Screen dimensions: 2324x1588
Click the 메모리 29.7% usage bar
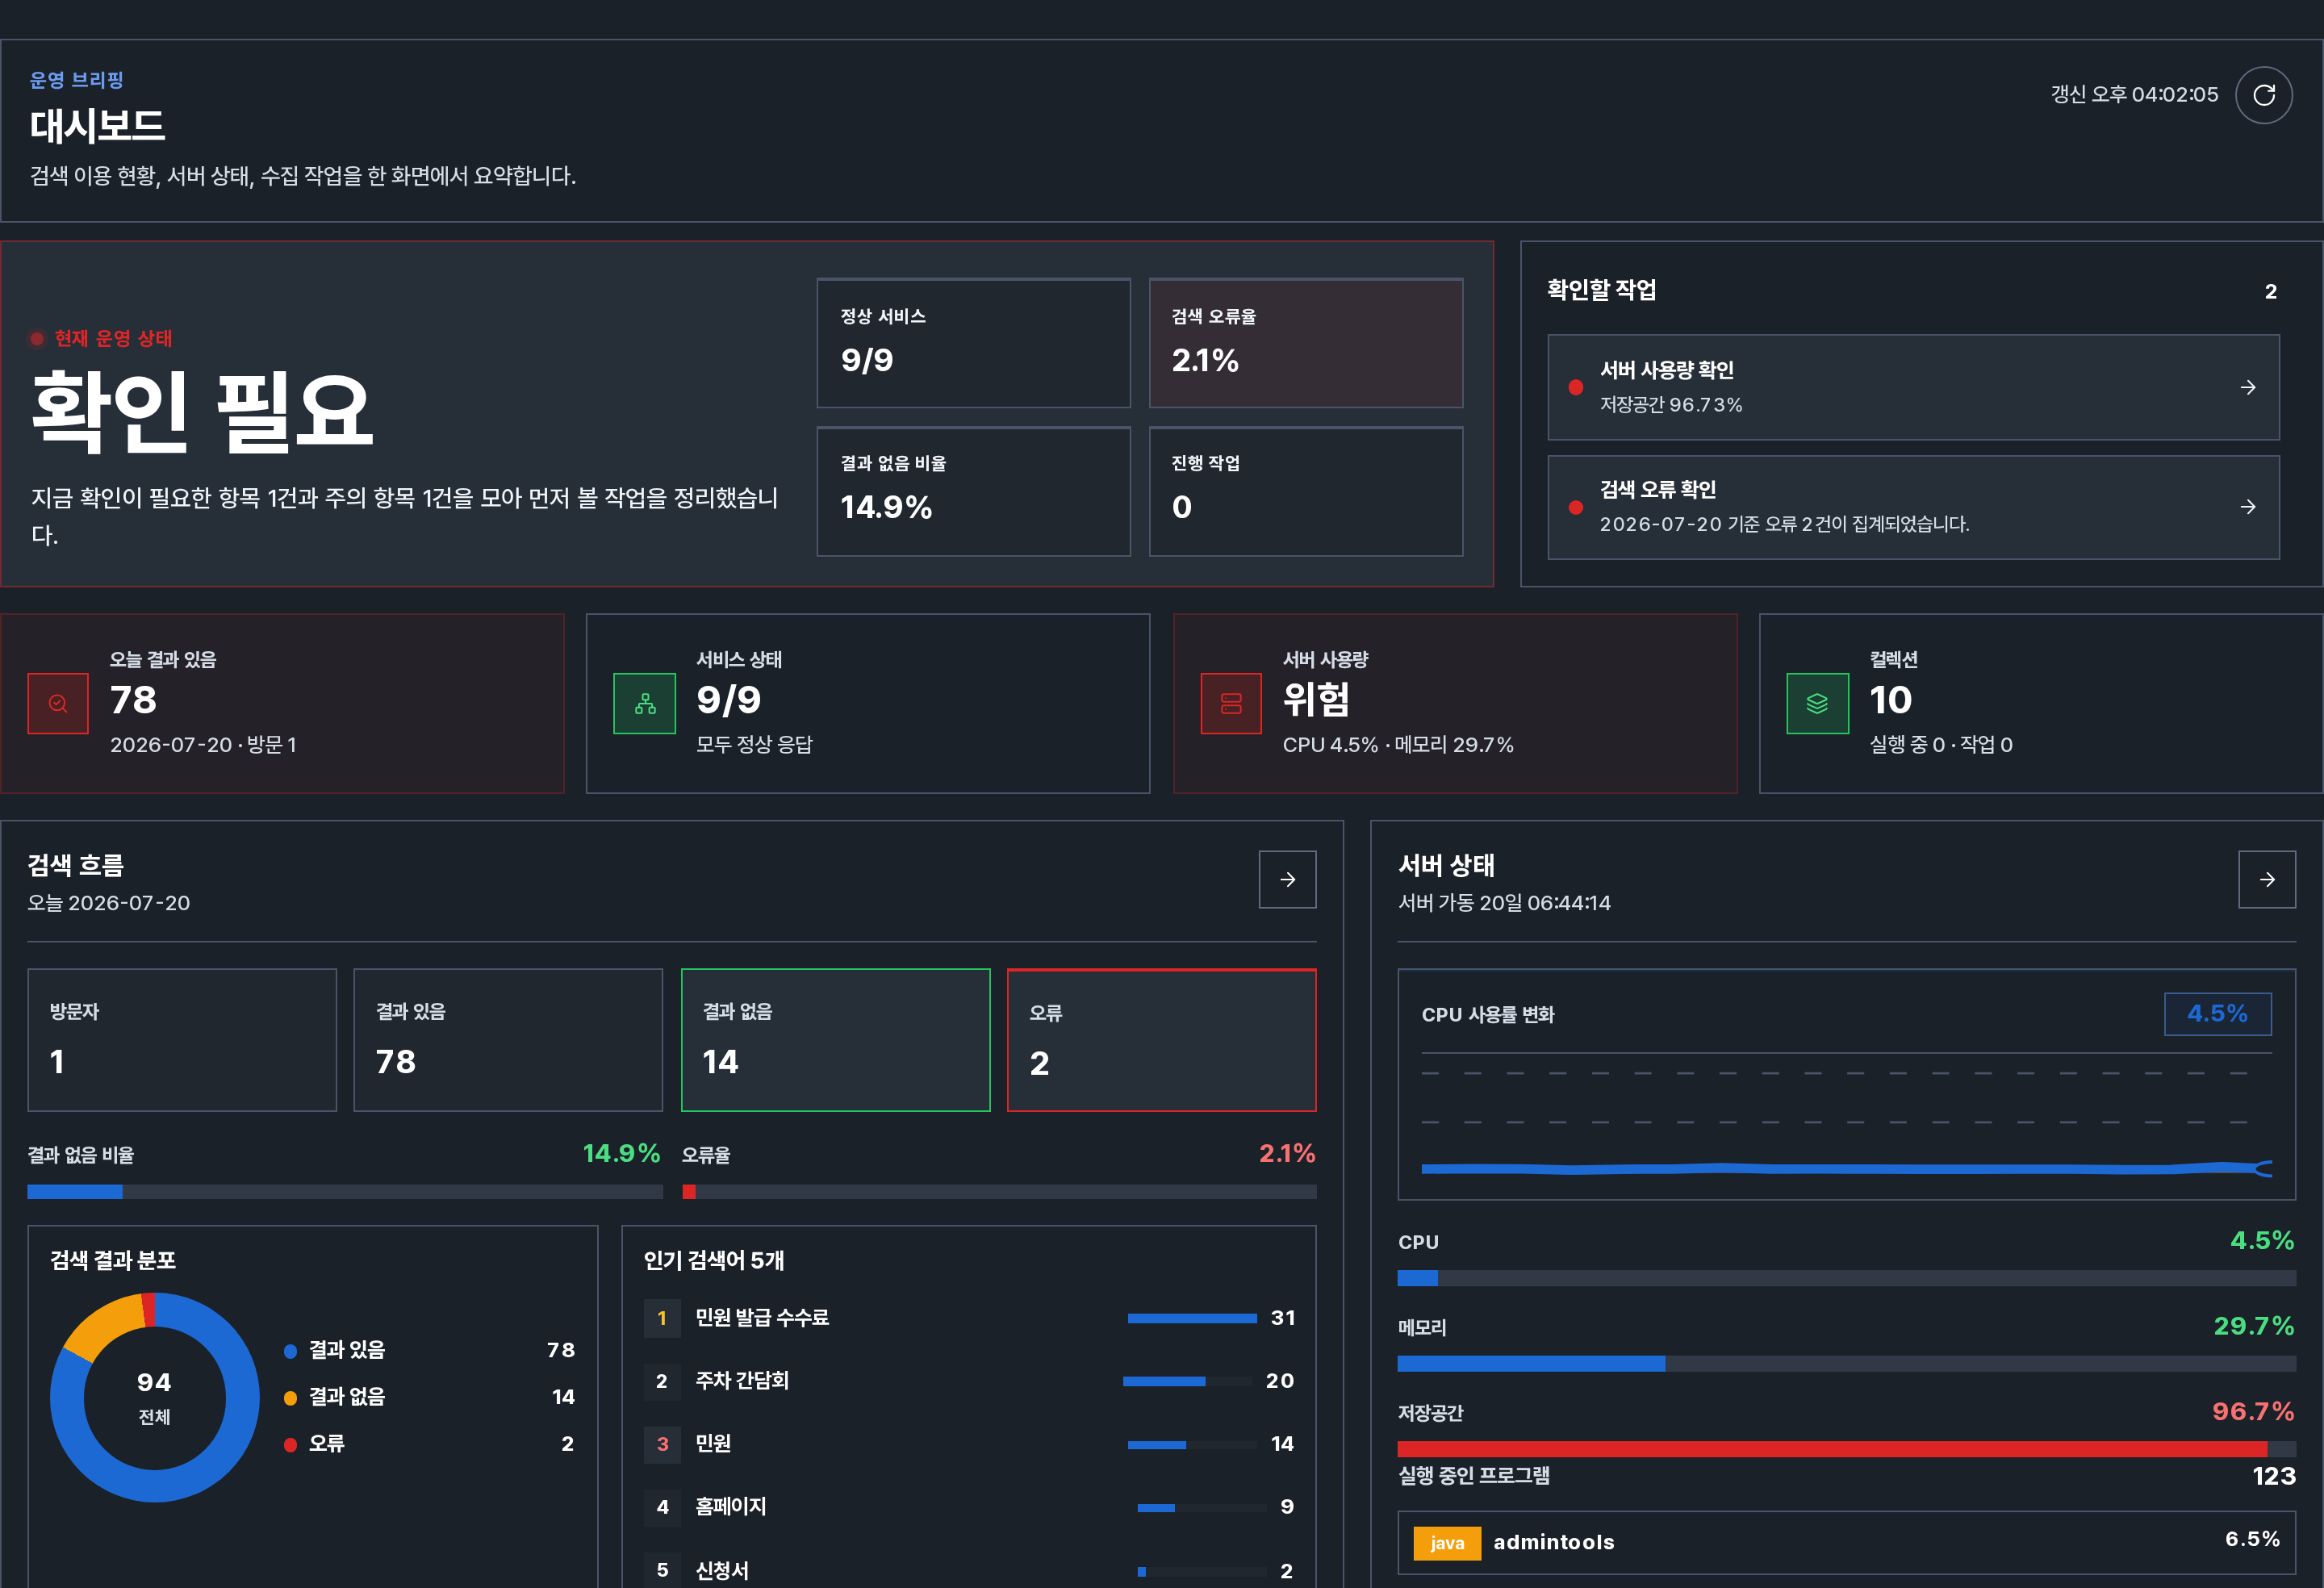pyautogui.click(x=1846, y=1363)
